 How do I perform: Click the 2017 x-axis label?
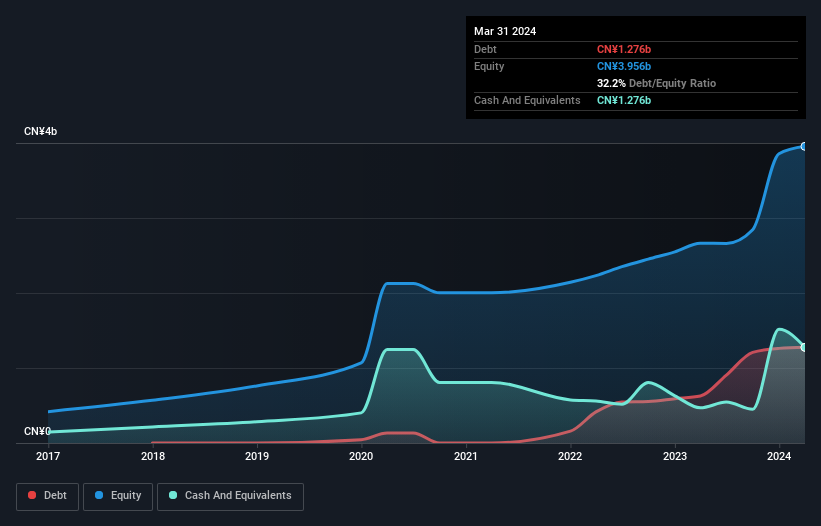(48, 456)
